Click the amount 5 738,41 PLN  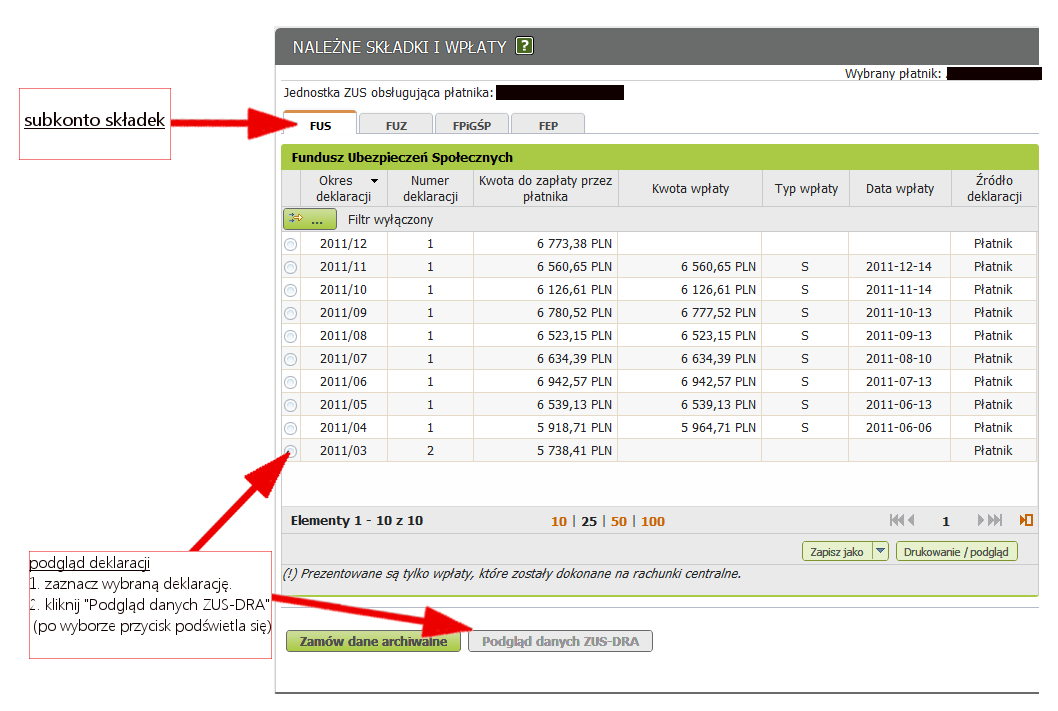click(574, 450)
